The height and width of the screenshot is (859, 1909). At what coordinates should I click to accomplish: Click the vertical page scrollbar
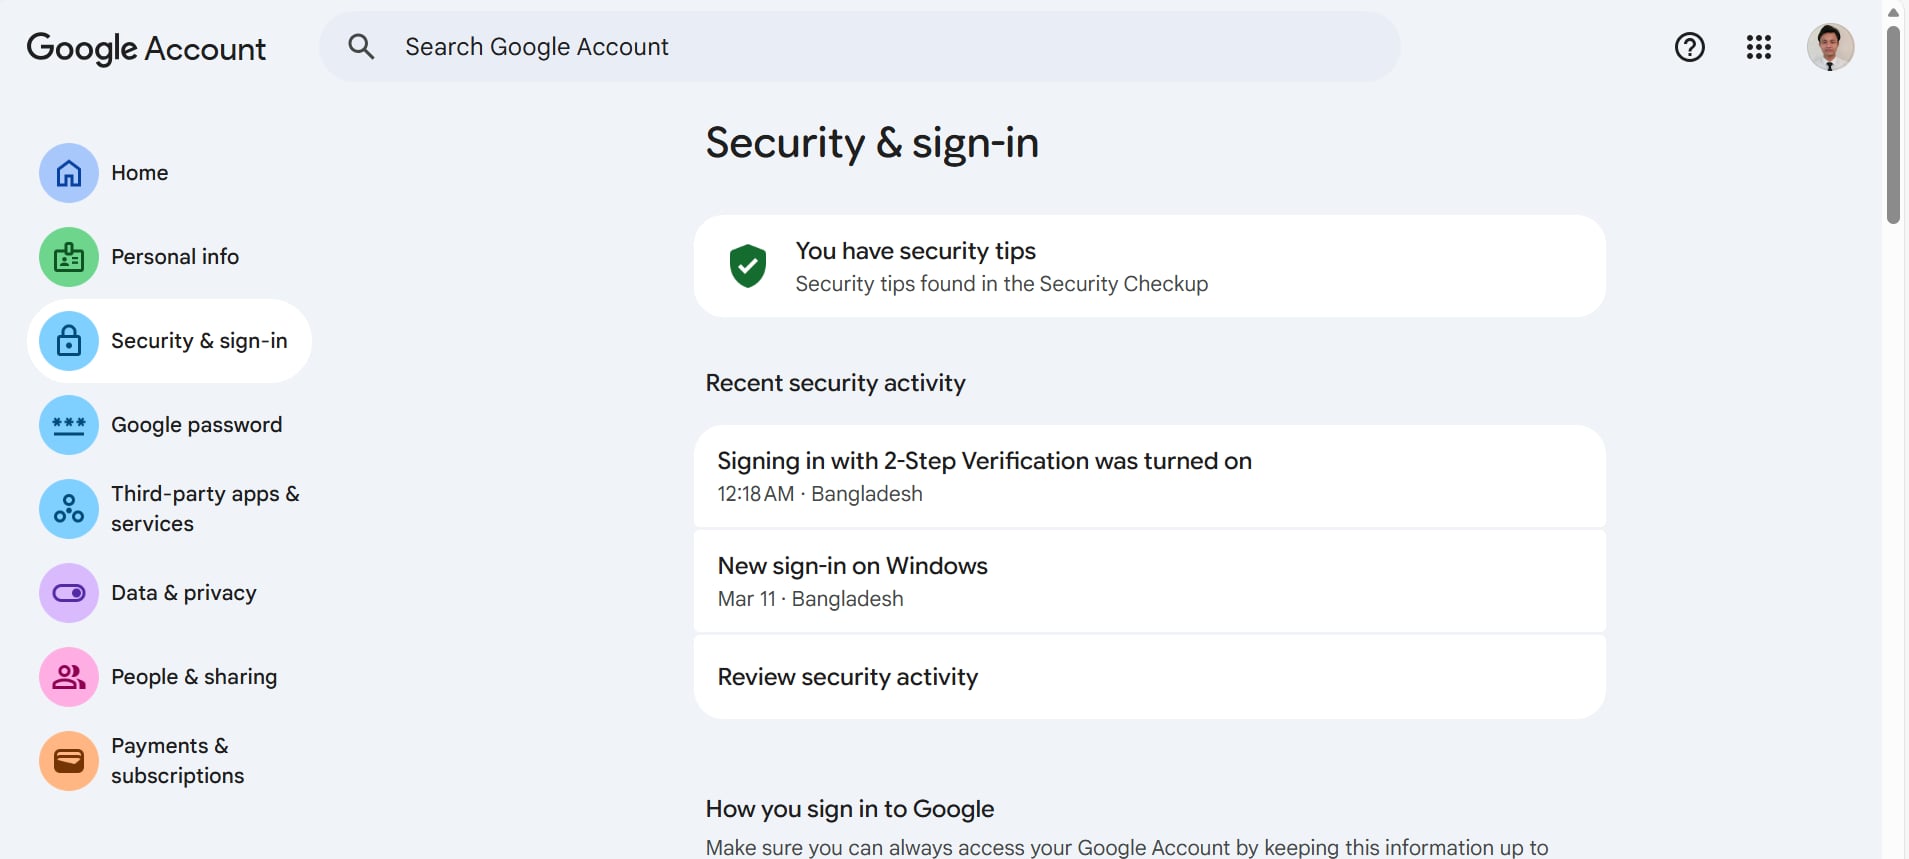[x=1892, y=126]
